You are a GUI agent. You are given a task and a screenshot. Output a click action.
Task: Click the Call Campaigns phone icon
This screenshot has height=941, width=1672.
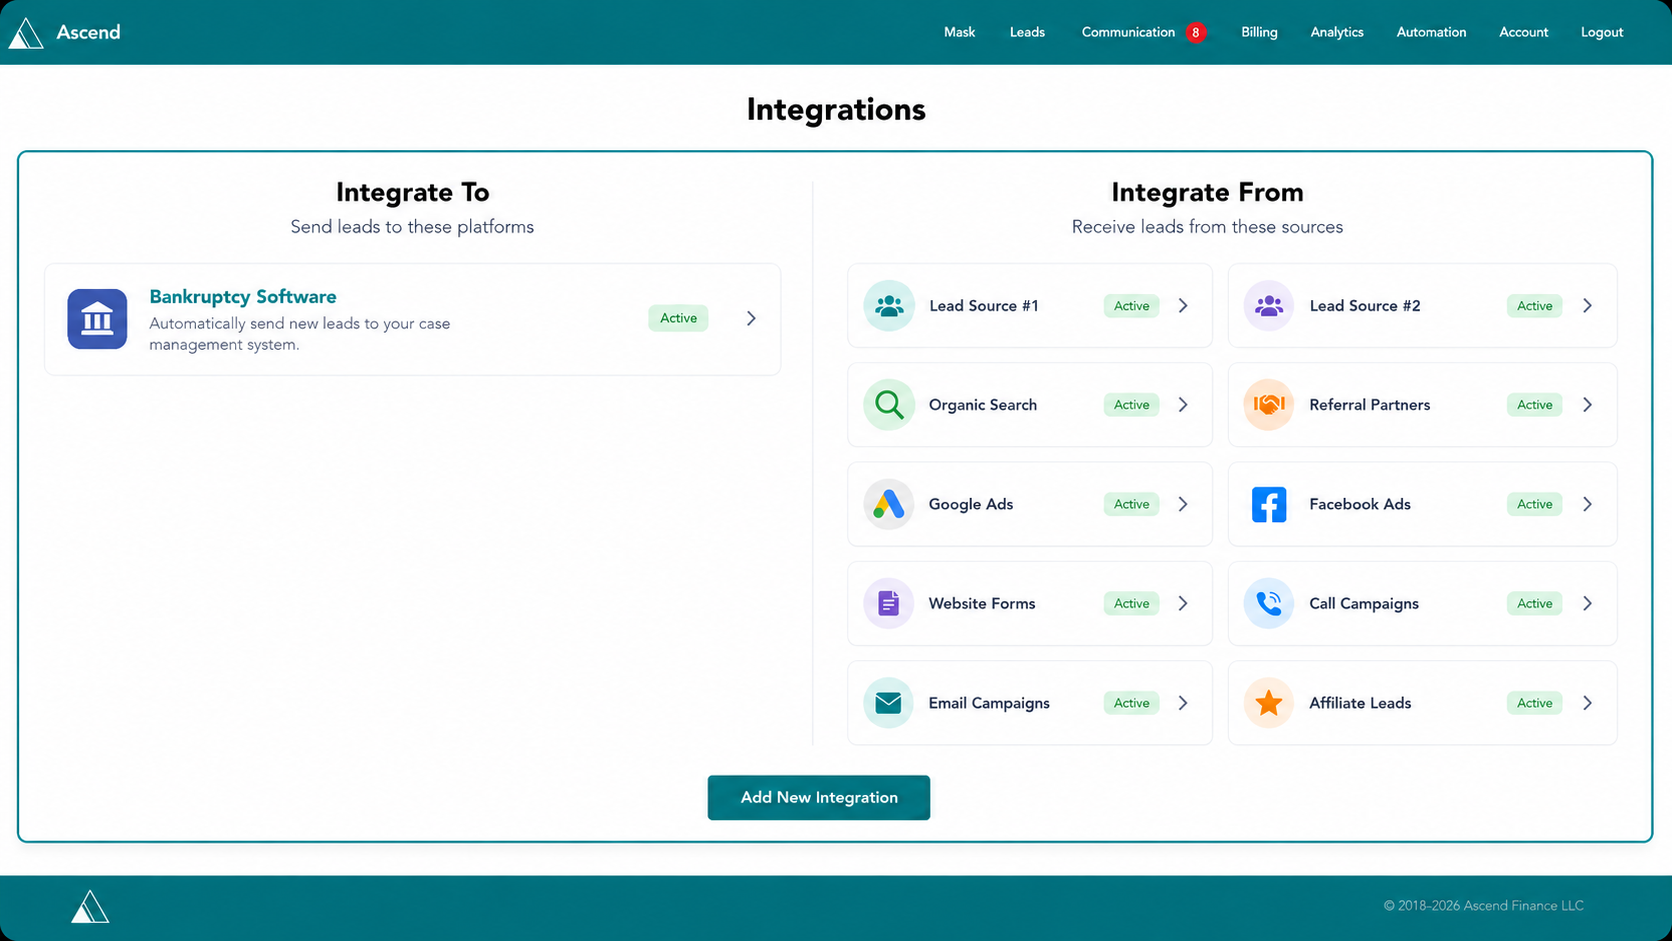[x=1268, y=603]
